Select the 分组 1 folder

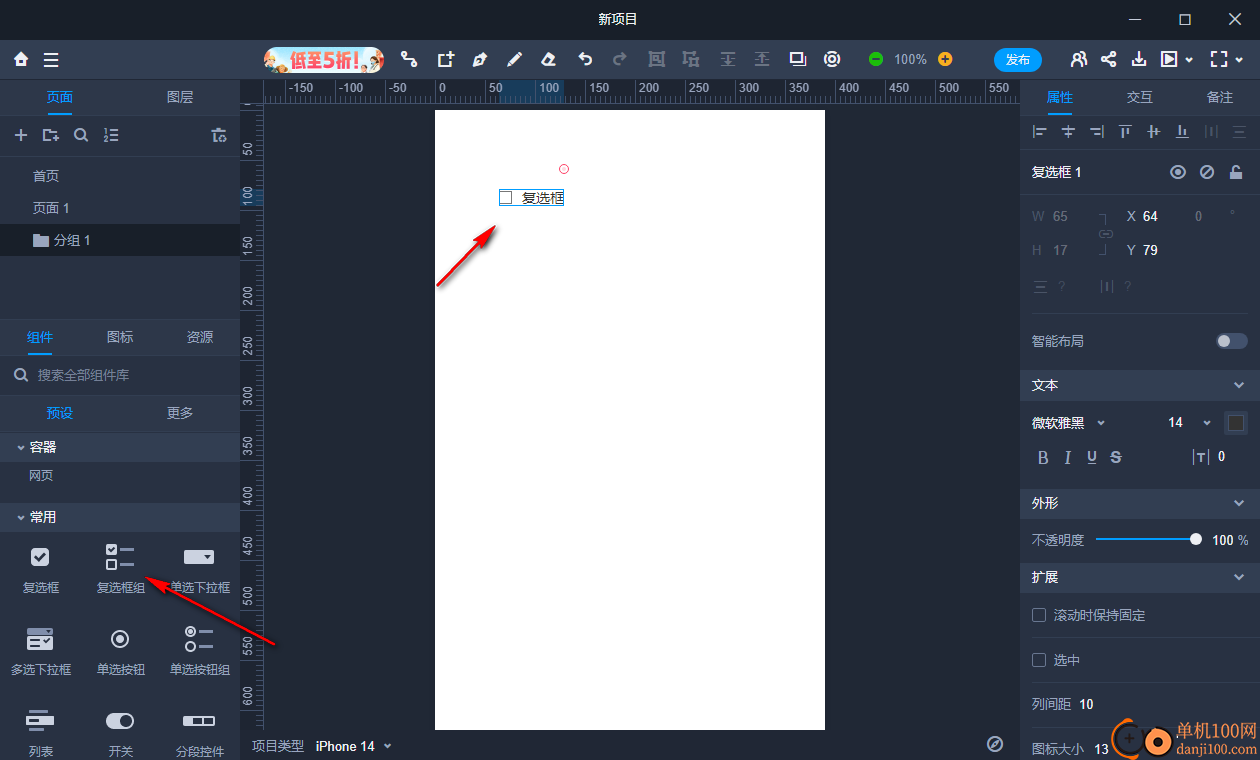(120, 240)
